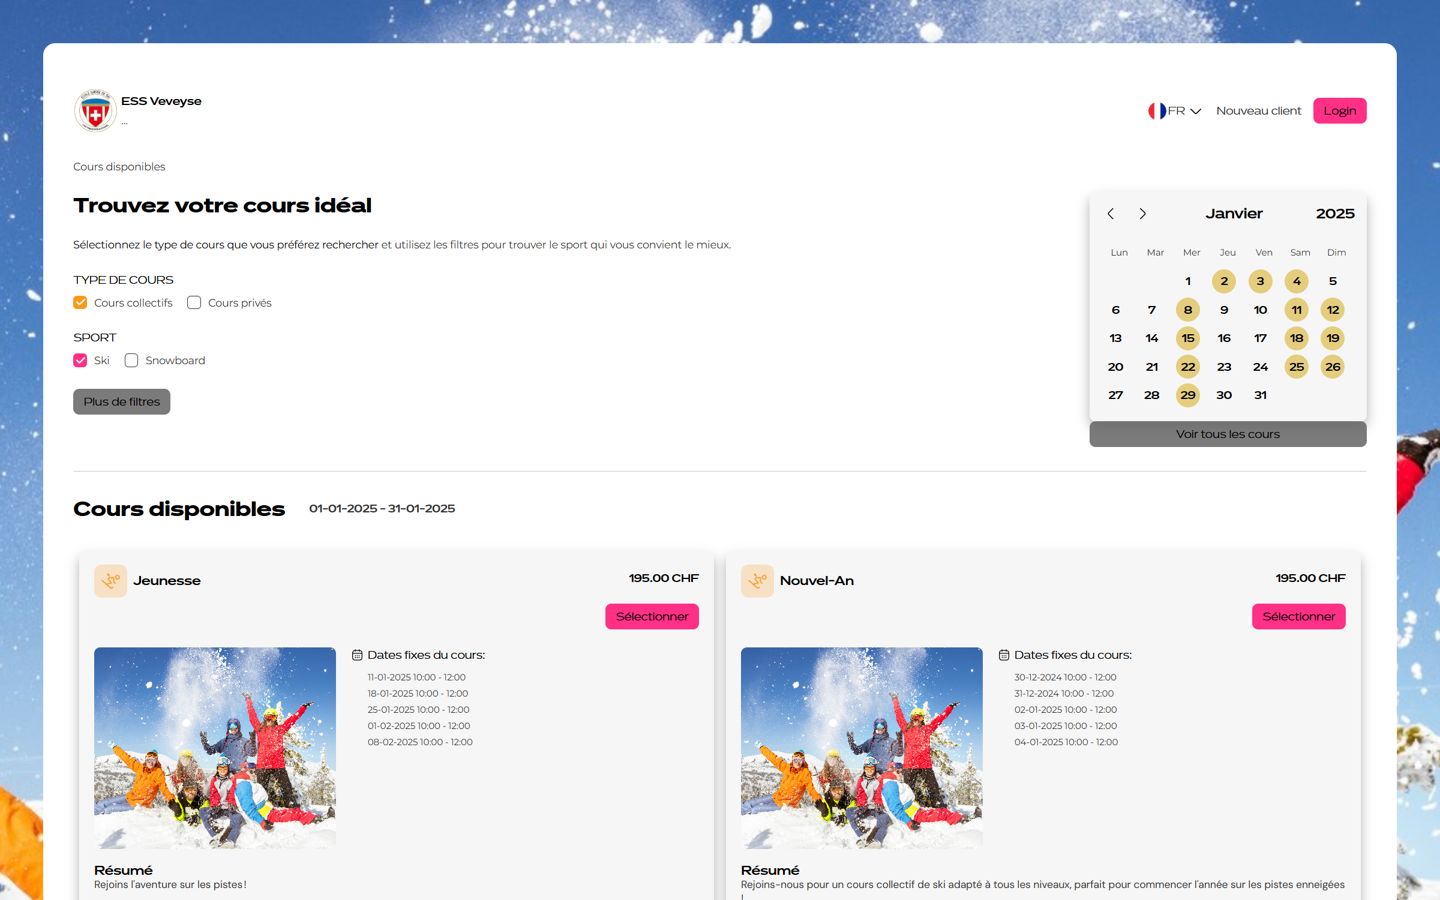Uncheck the Cours collectifs checkbox
Screen dimensions: 1440x900
pyautogui.click(x=80, y=303)
